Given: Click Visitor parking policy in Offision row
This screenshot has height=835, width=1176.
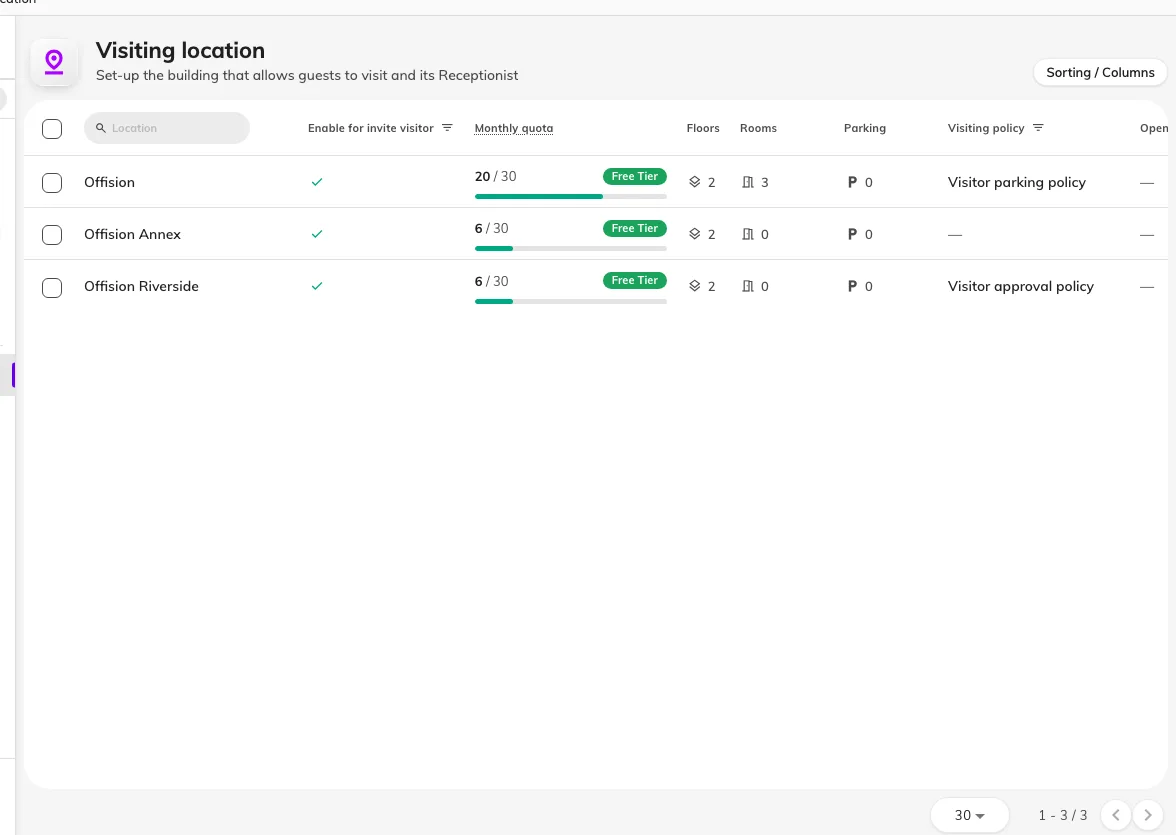Looking at the screenshot, I should 1016,182.
